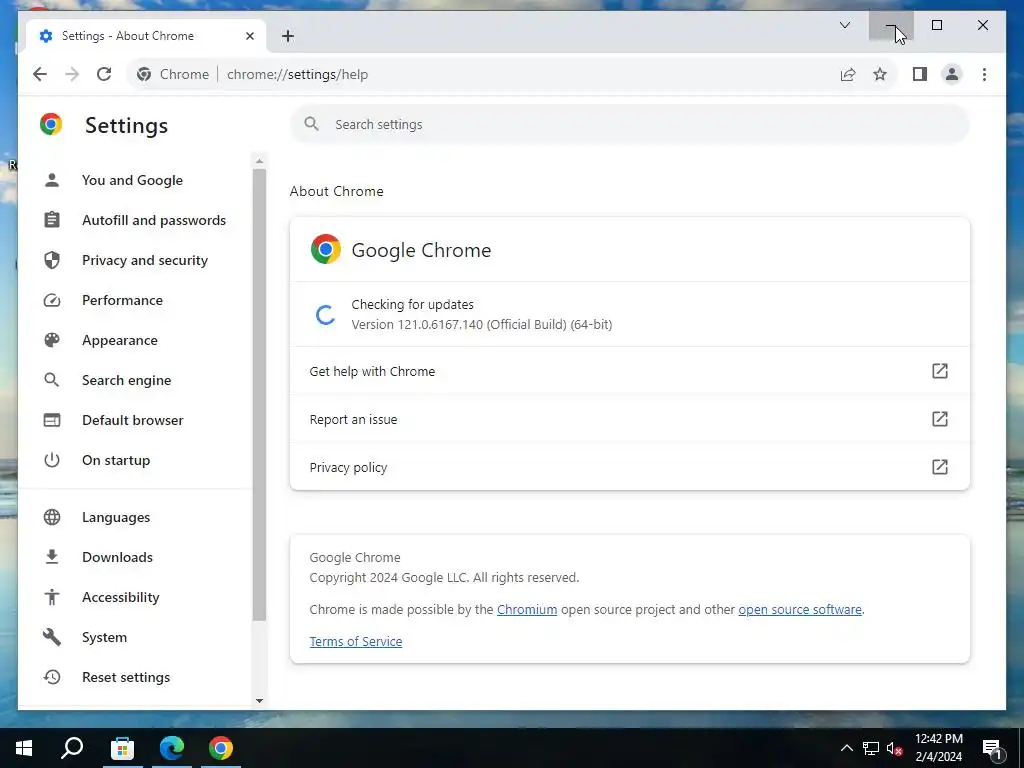
Task: Follow the Chromium link
Action: coord(527,609)
